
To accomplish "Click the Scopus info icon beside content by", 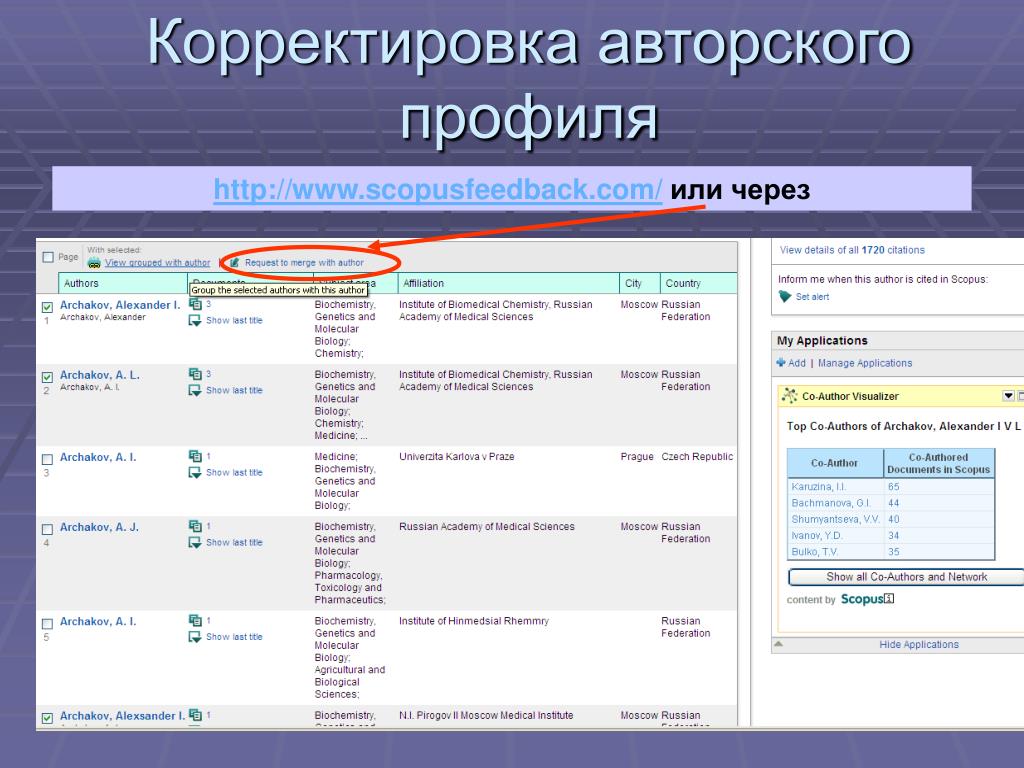I will 889,599.
